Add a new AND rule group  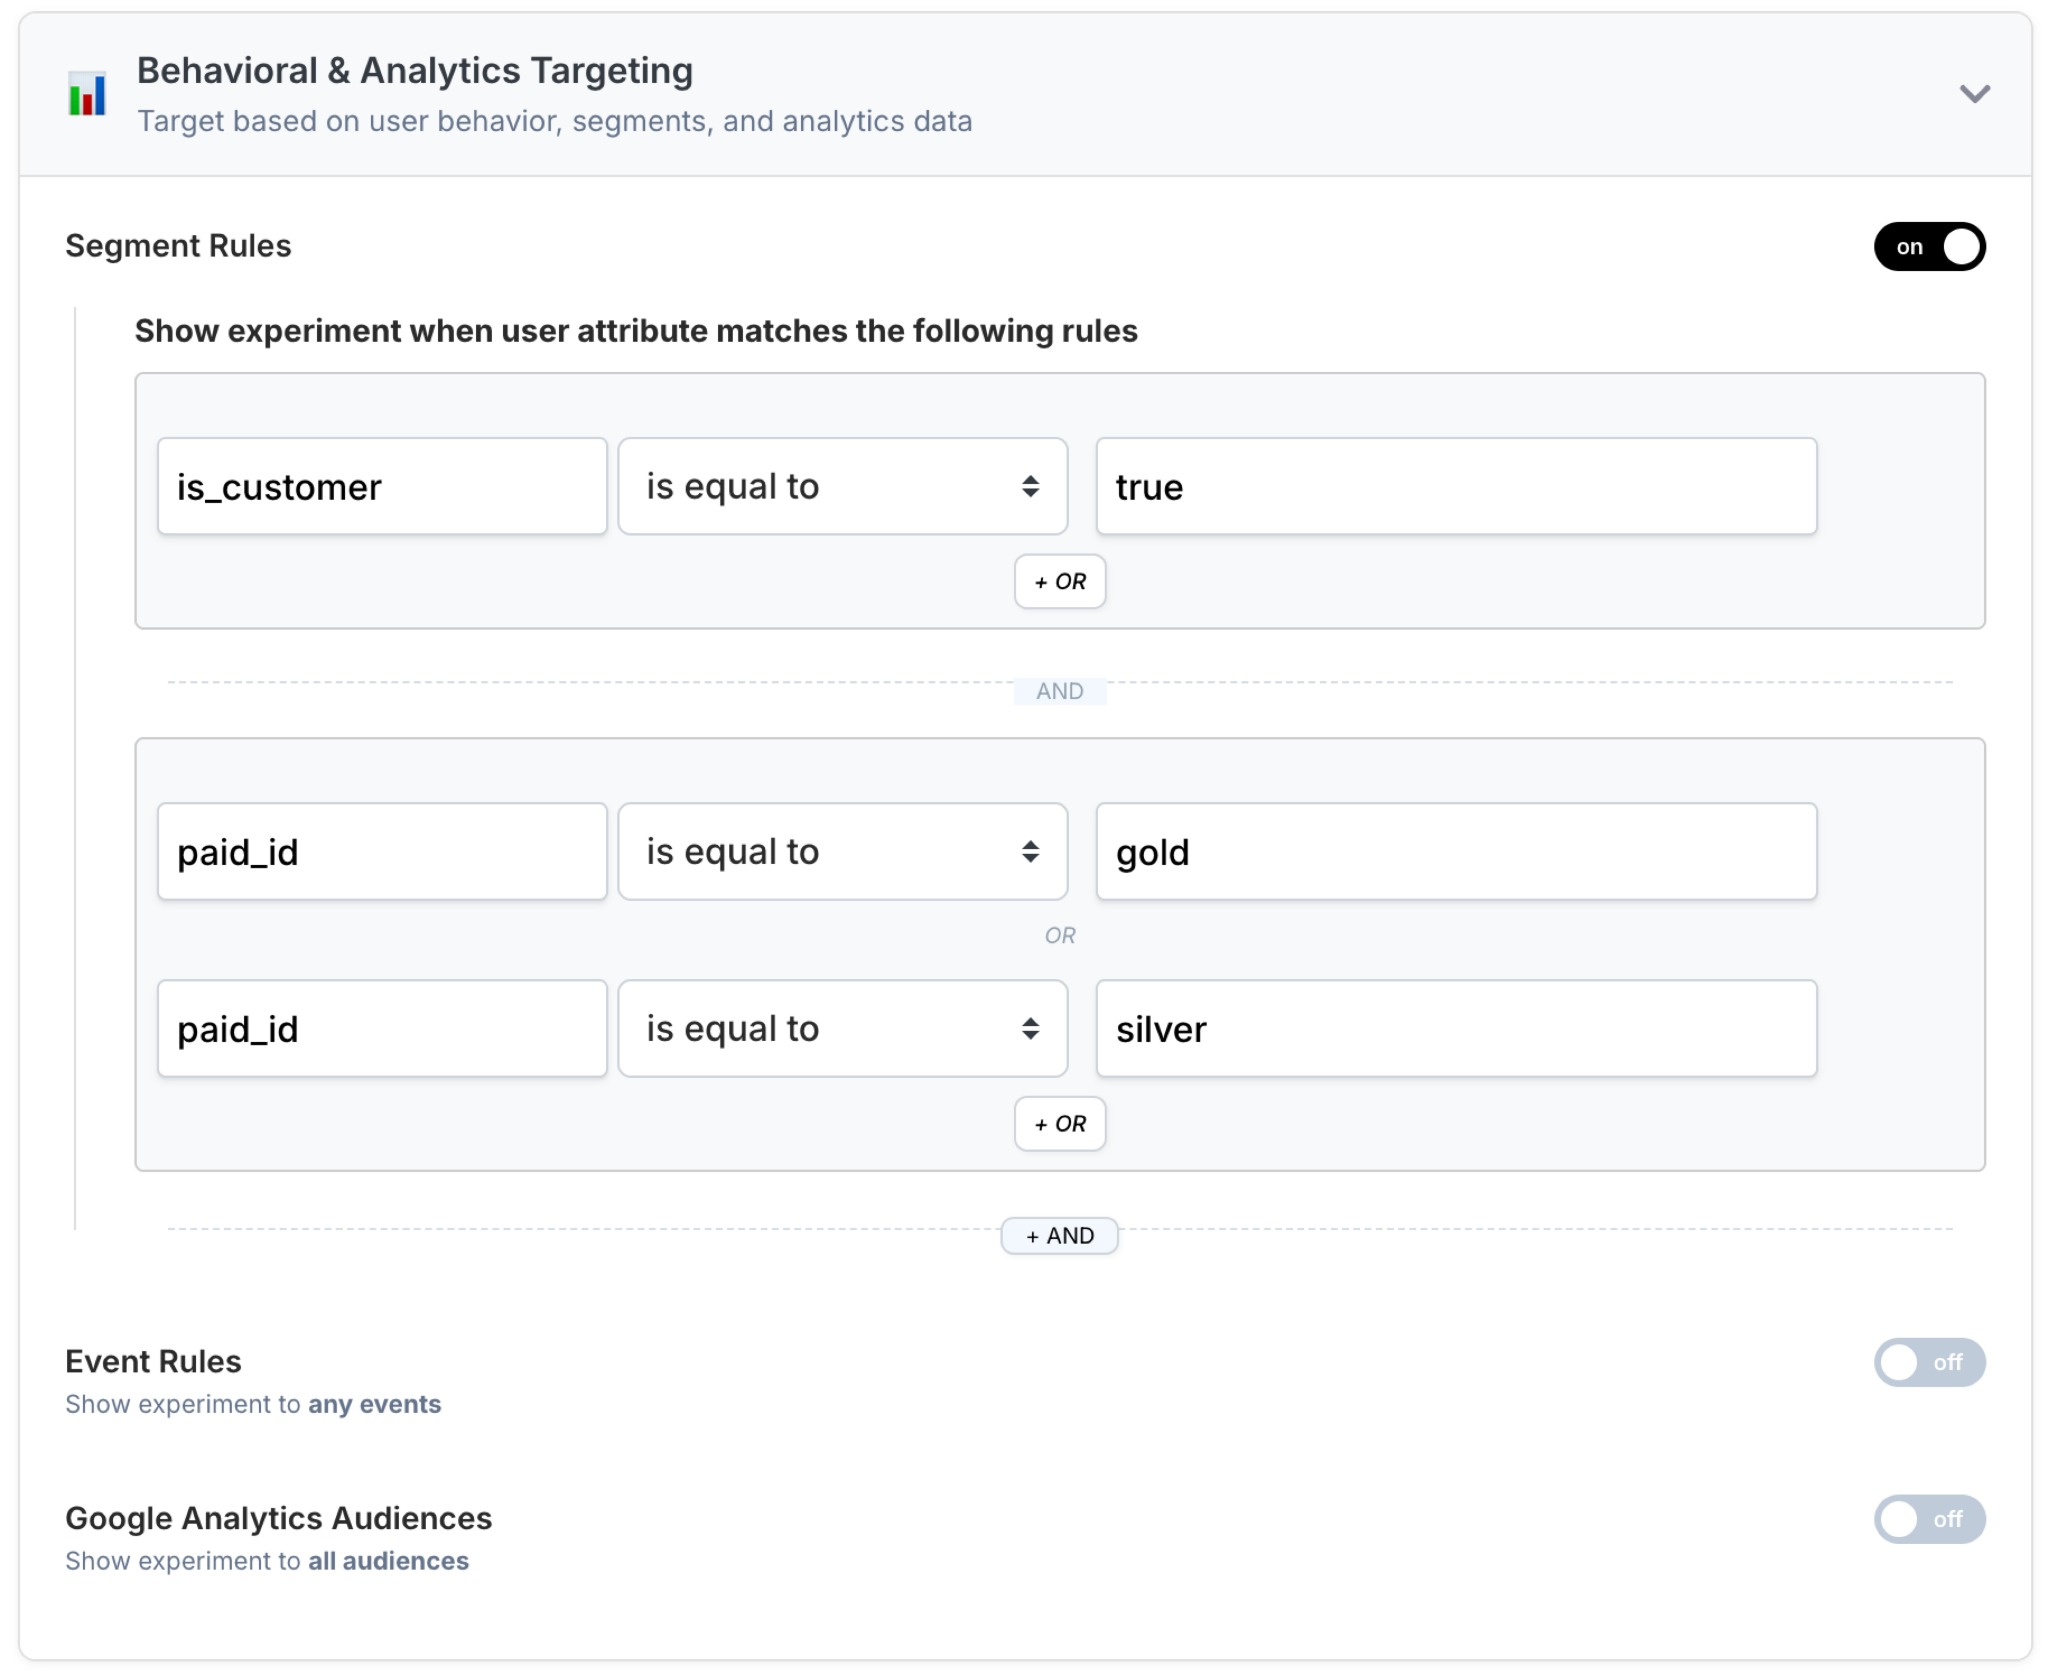pos(1059,1236)
